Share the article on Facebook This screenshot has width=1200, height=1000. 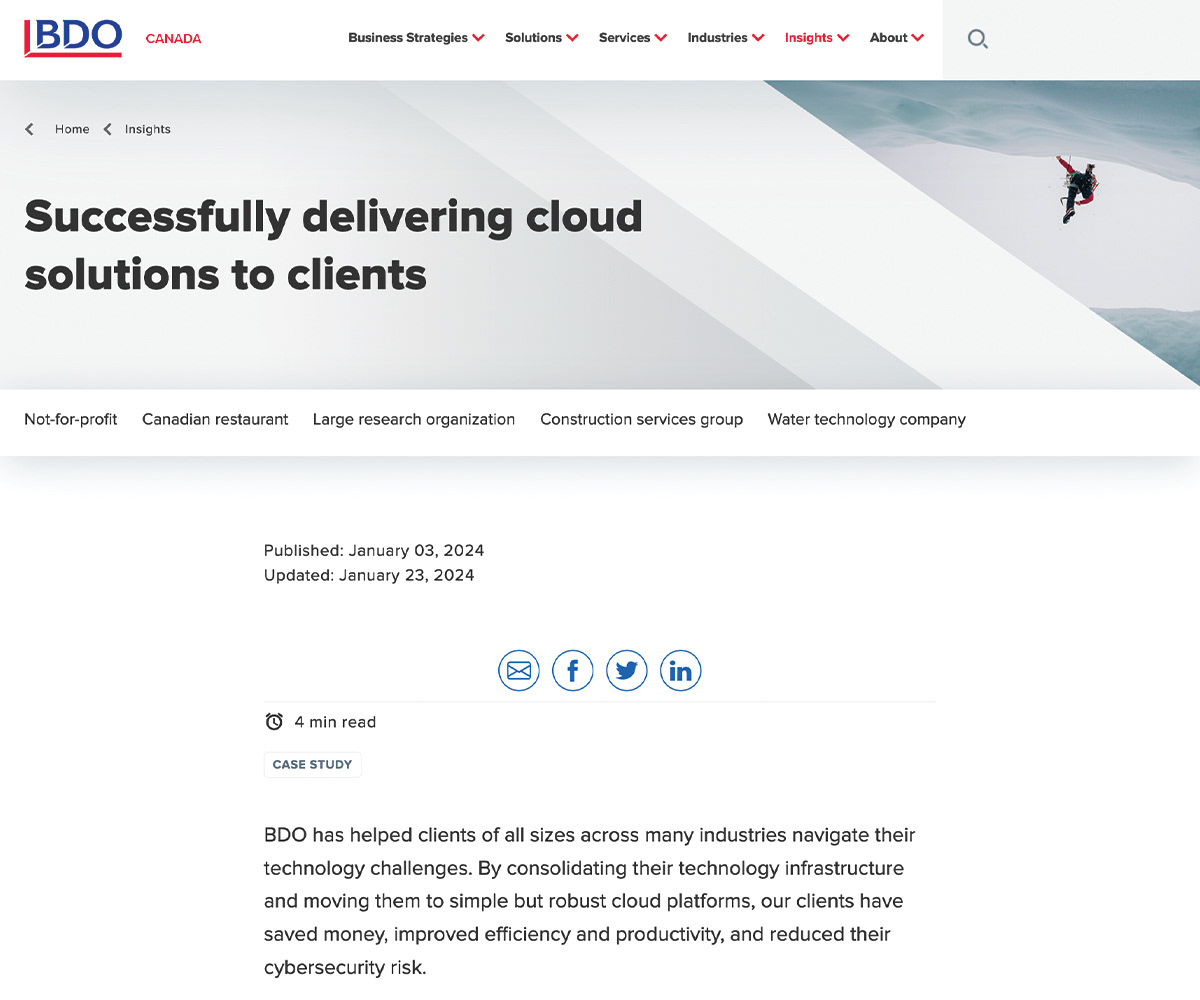pyautogui.click(x=572, y=670)
